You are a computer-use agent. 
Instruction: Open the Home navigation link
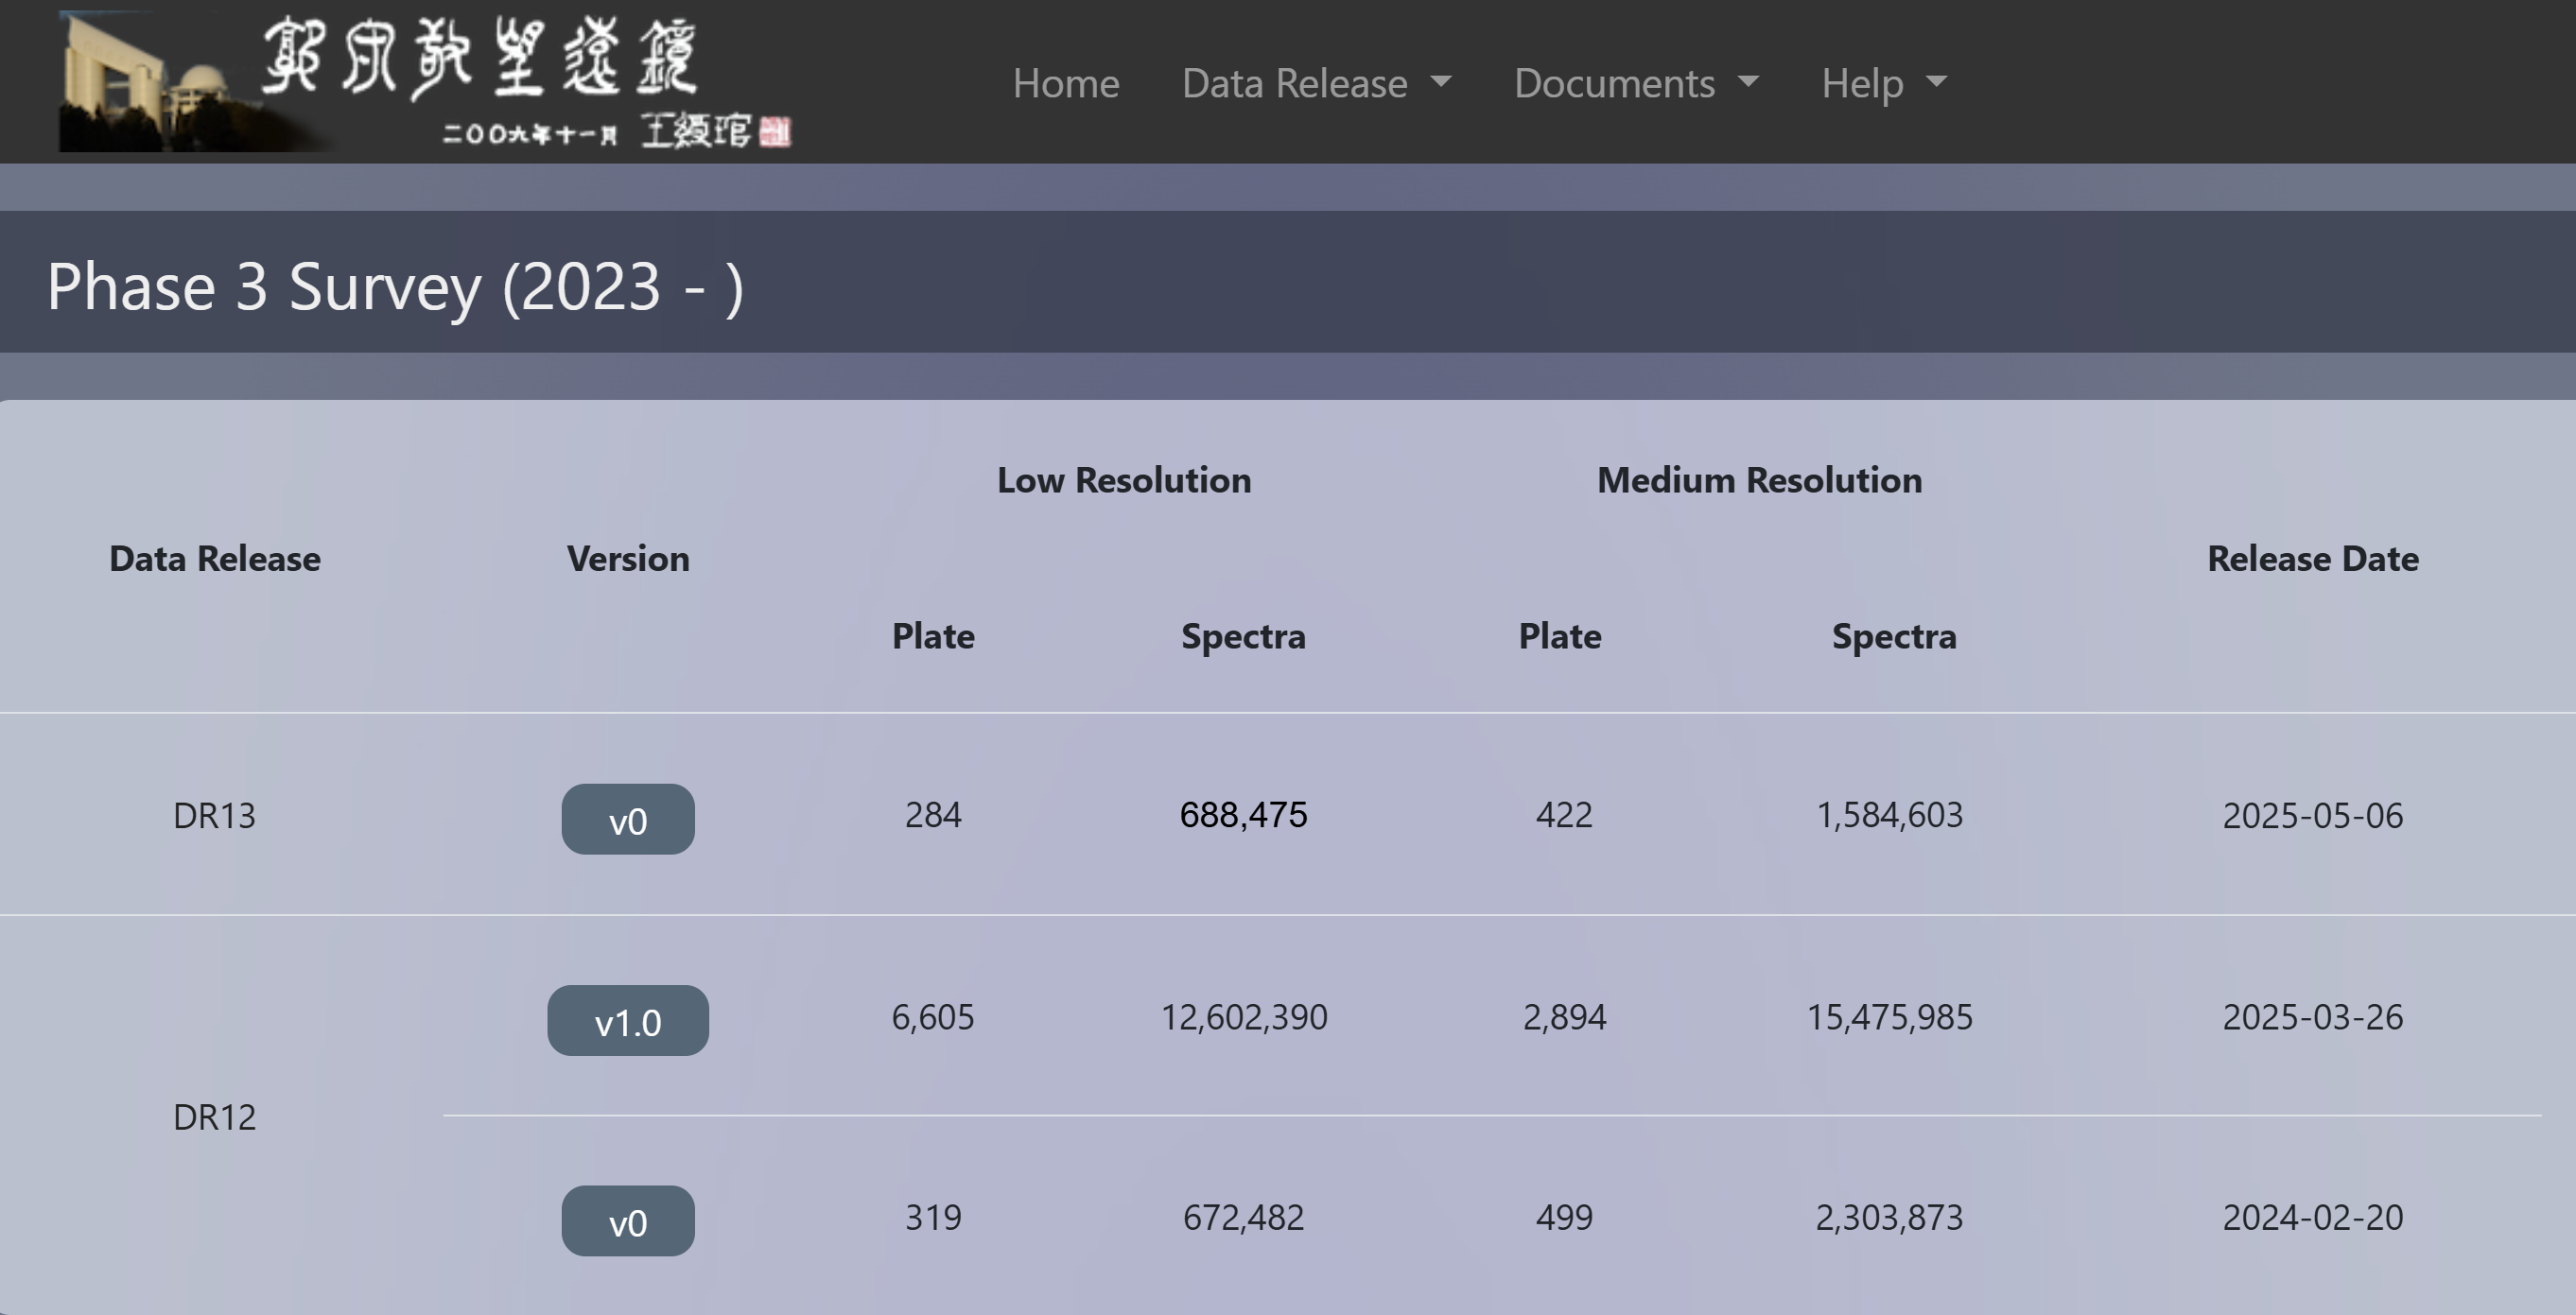[x=1065, y=83]
